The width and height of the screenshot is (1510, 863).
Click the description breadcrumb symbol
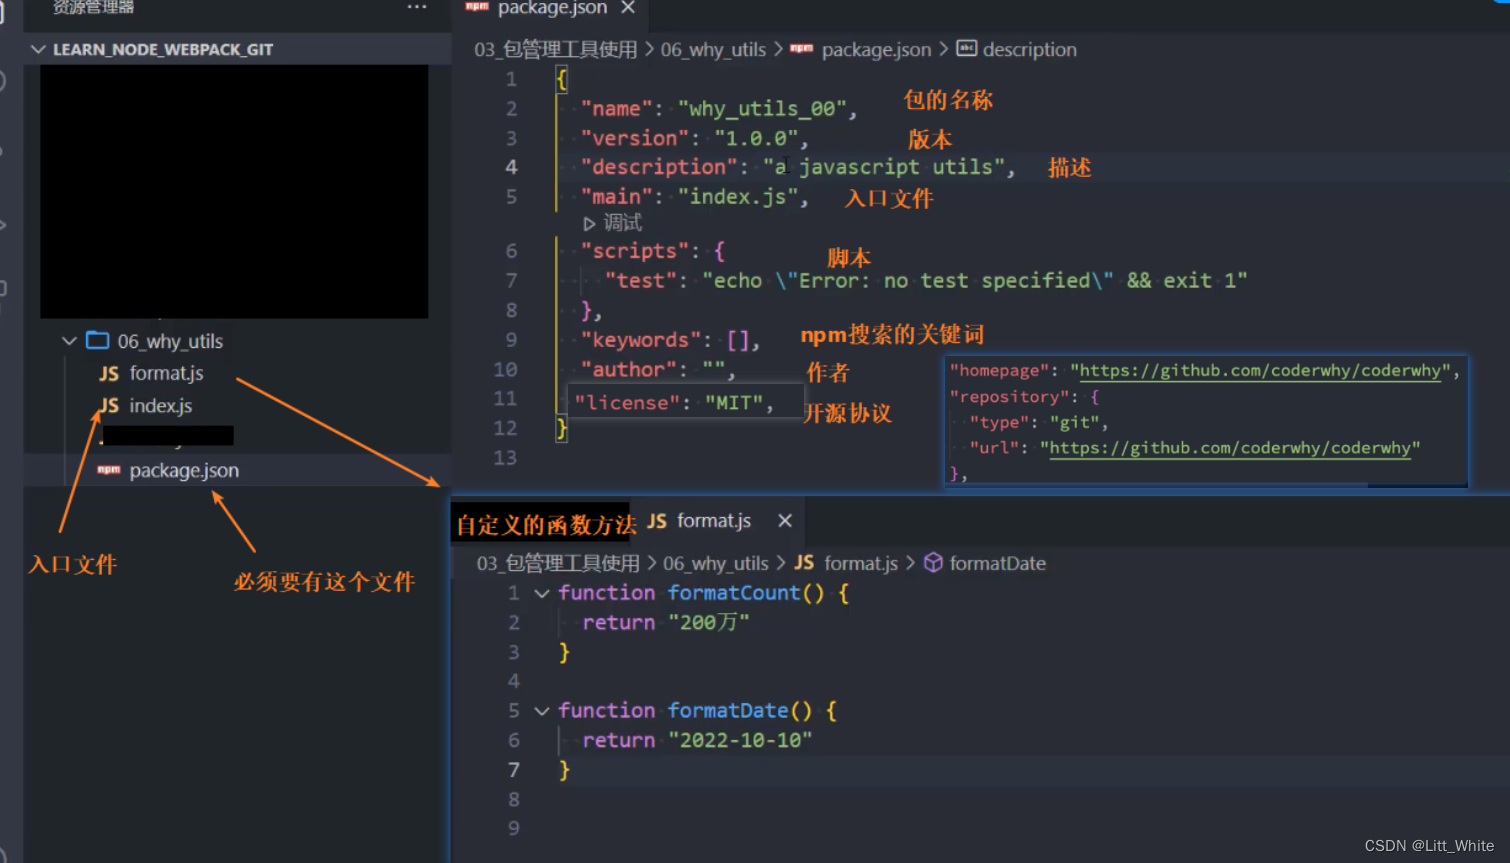[1030, 50]
